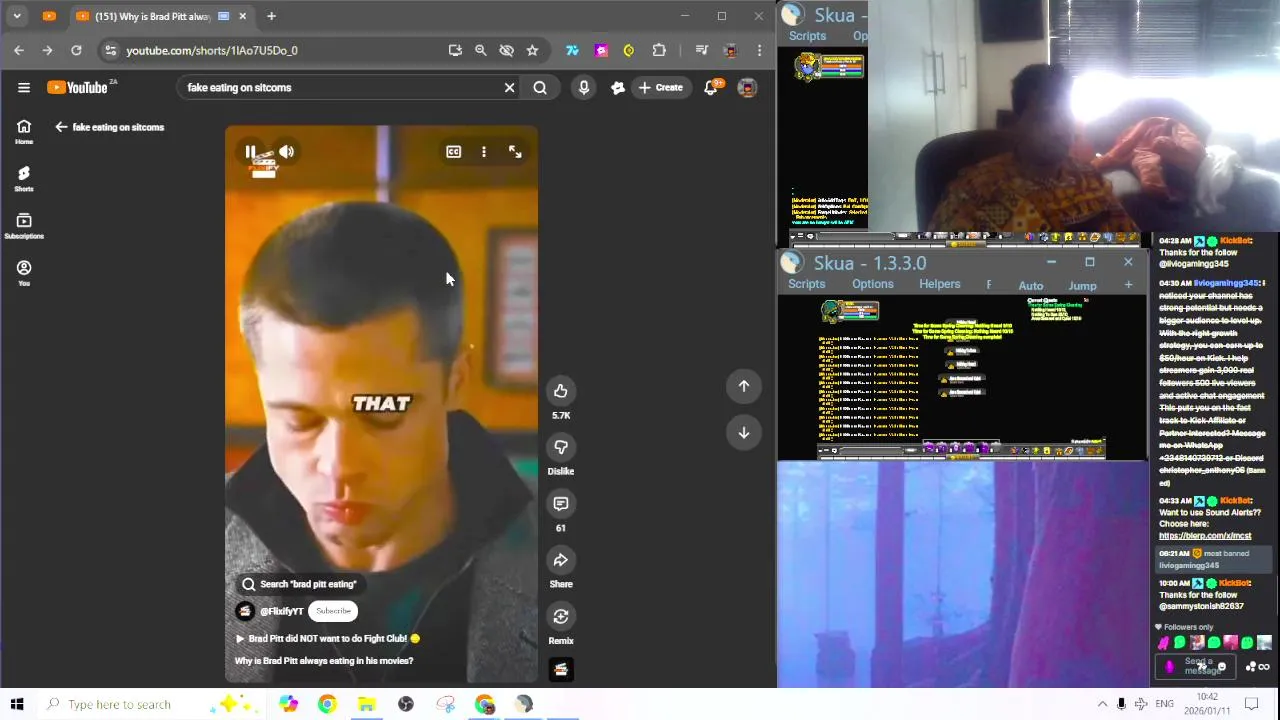Screen dimensions: 1280x720
Task: Open Shorts in YouTube sidebar
Action: click(24, 179)
